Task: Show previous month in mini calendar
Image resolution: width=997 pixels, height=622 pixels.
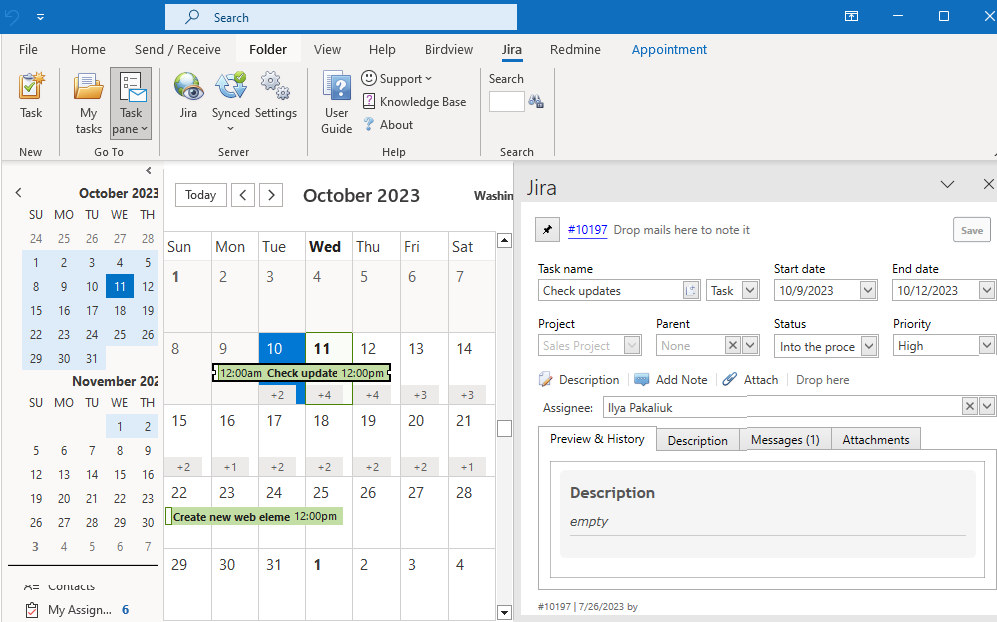Action: click(18, 192)
